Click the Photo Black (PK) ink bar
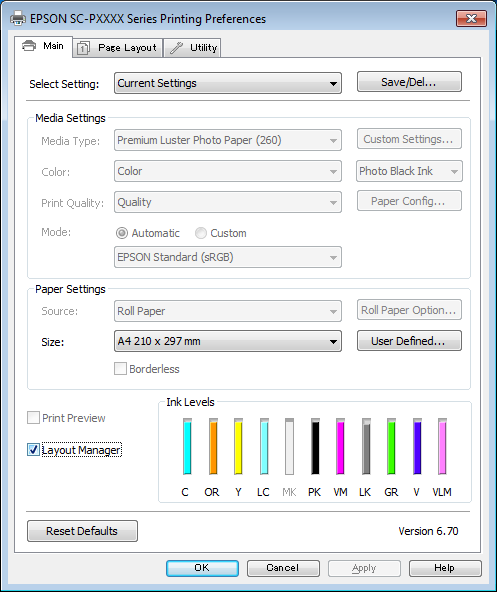Image resolution: width=497 pixels, height=592 pixels. pyautogui.click(x=315, y=446)
